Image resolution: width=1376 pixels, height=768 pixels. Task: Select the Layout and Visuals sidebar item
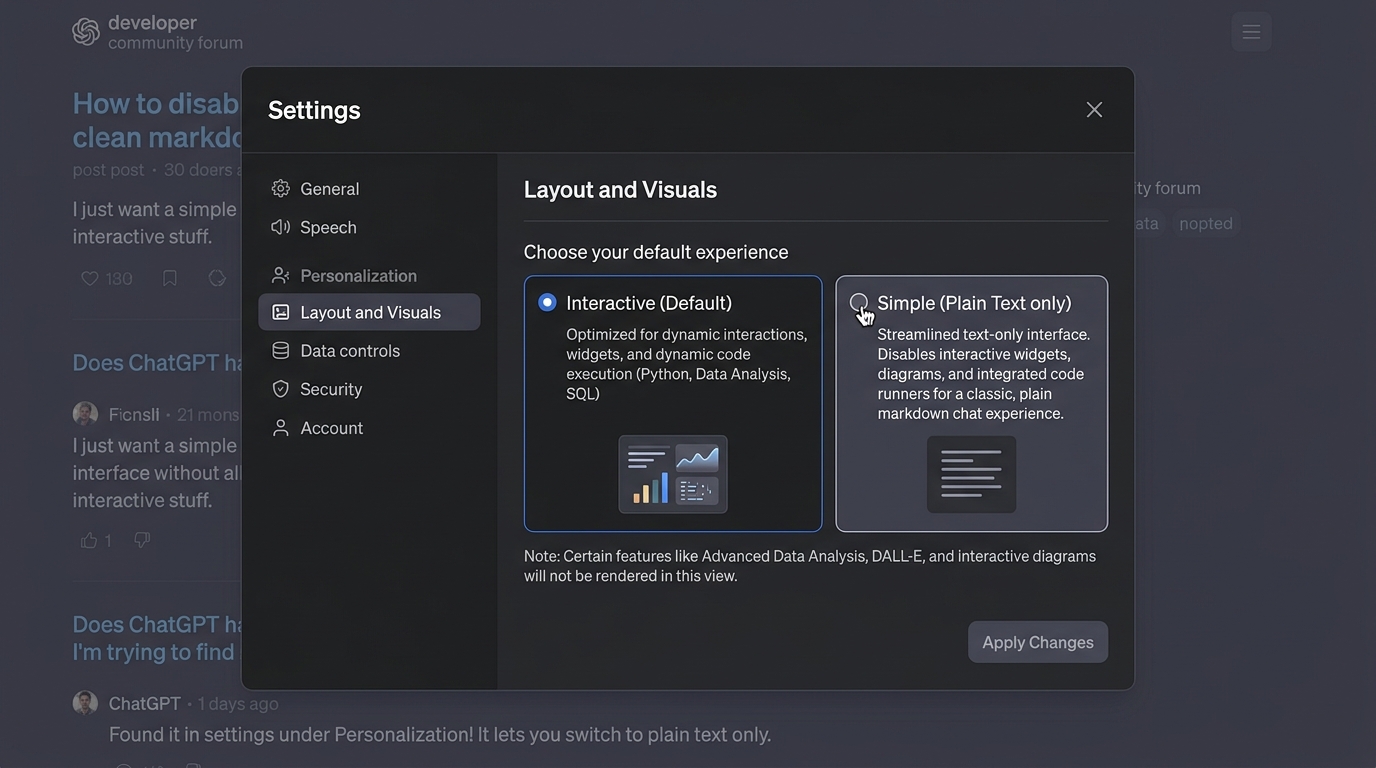coord(369,312)
